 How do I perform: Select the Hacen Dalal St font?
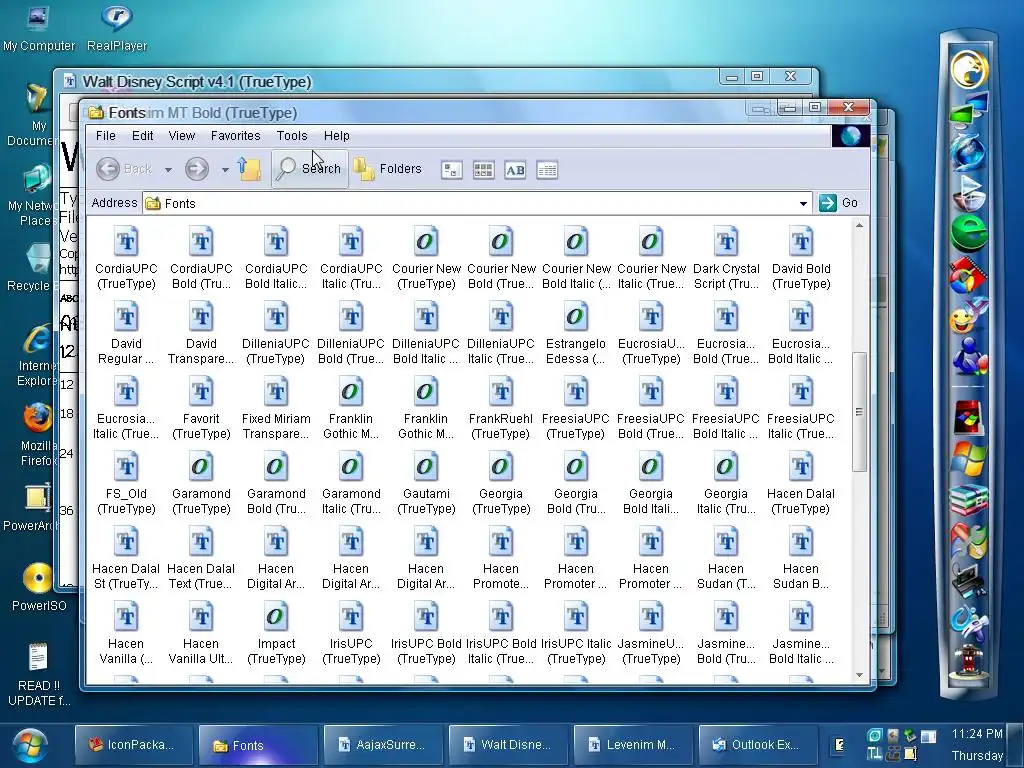click(x=126, y=559)
